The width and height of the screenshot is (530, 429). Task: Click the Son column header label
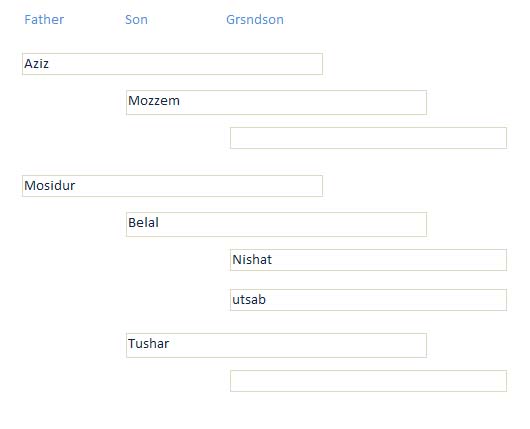click(136, 20)
